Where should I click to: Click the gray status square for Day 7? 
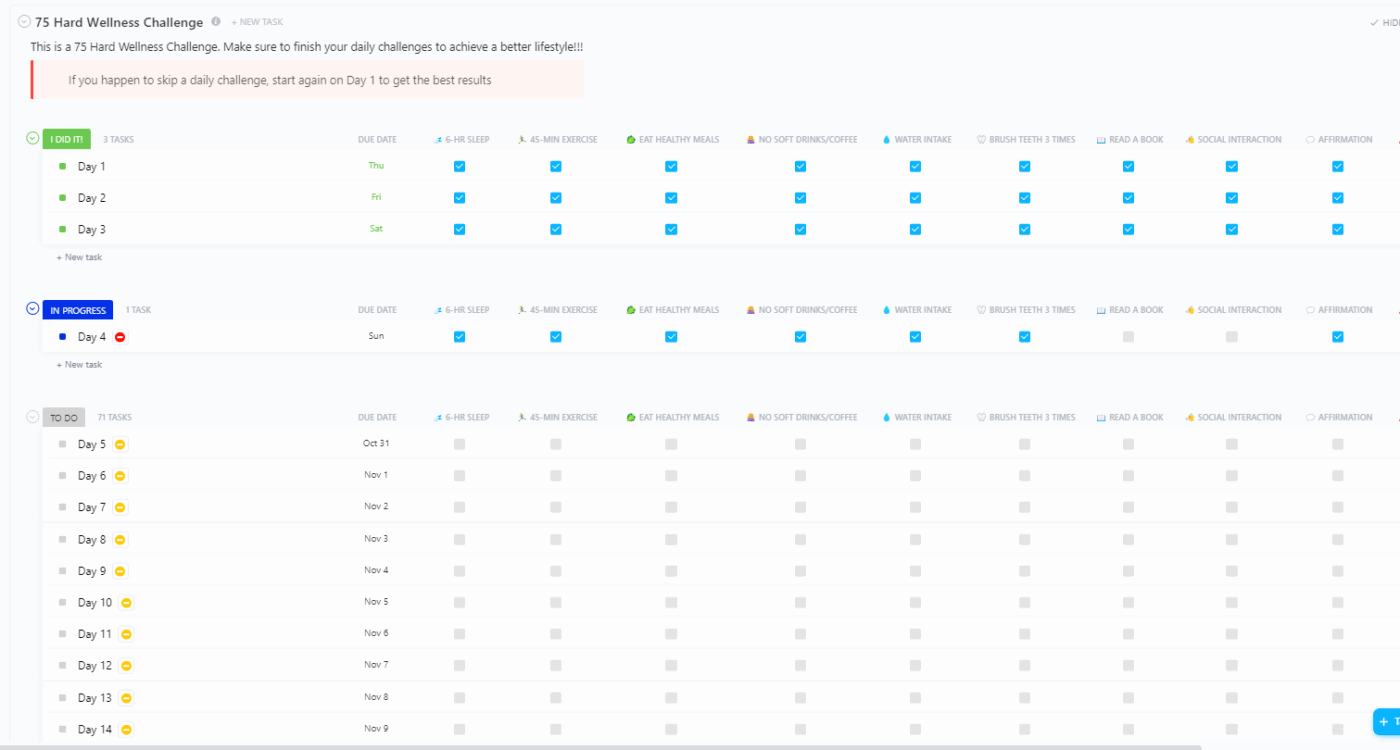62,508
